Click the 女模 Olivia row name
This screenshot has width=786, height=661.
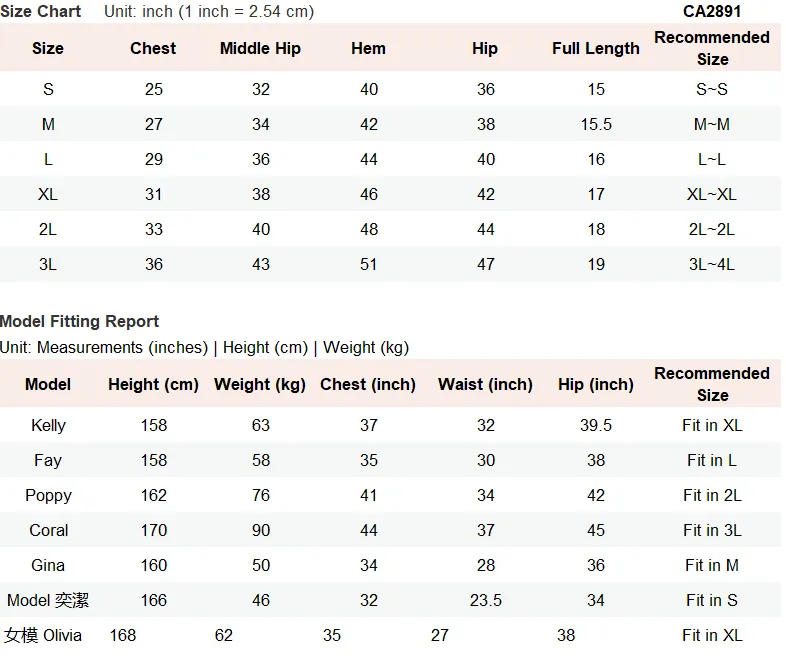pos(43,635)
